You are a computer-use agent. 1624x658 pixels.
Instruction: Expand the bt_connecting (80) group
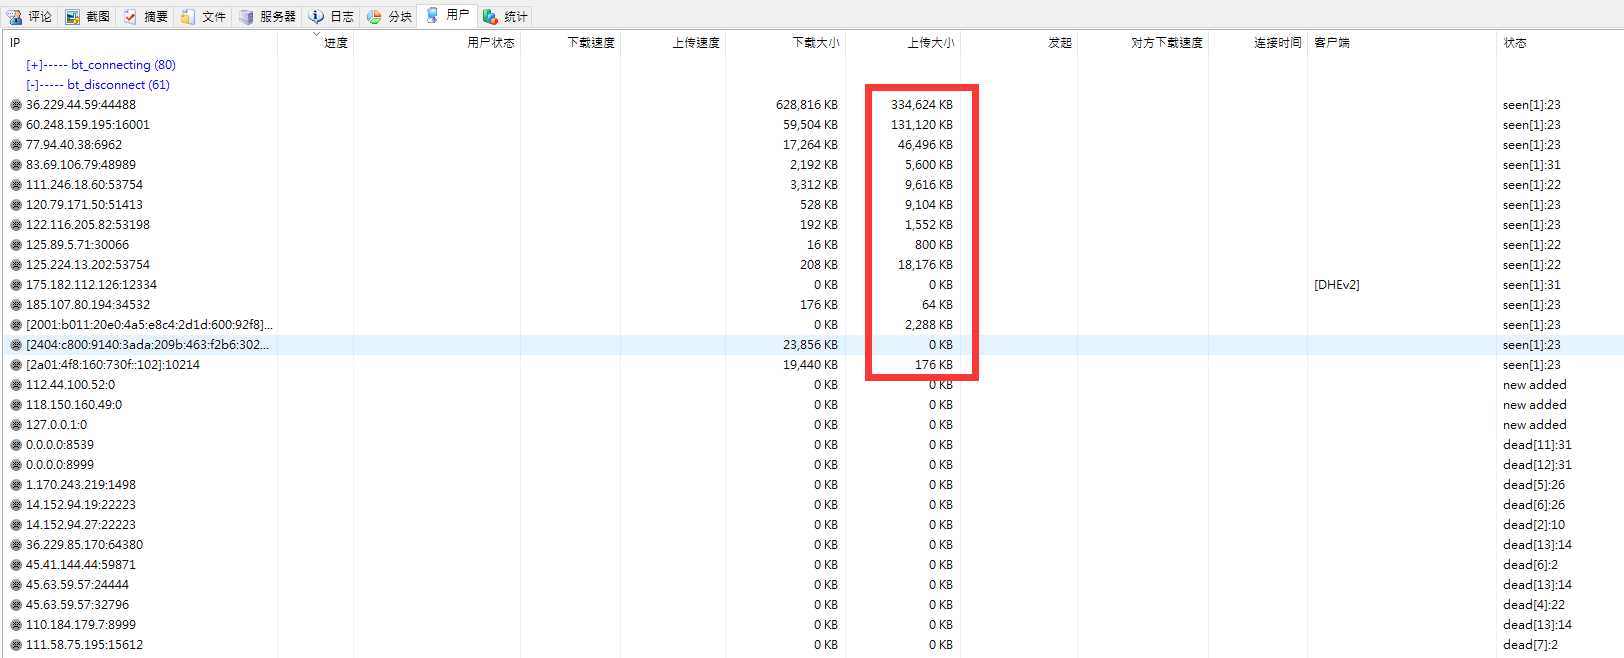34,65
